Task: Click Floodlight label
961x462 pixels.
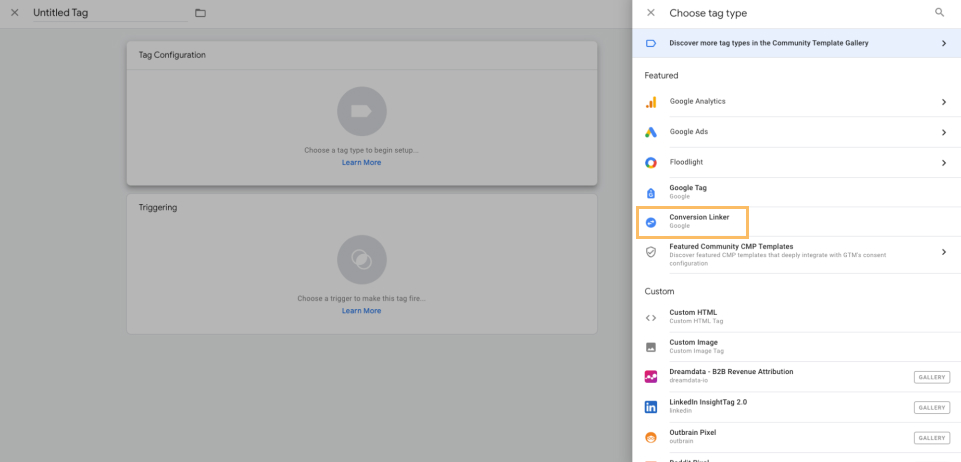Action: click(686, 162)
